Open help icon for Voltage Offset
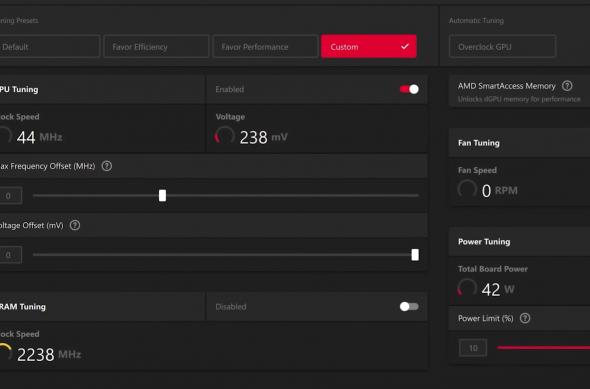This screenshot has height=389, width=590. (x=75, y=225)
